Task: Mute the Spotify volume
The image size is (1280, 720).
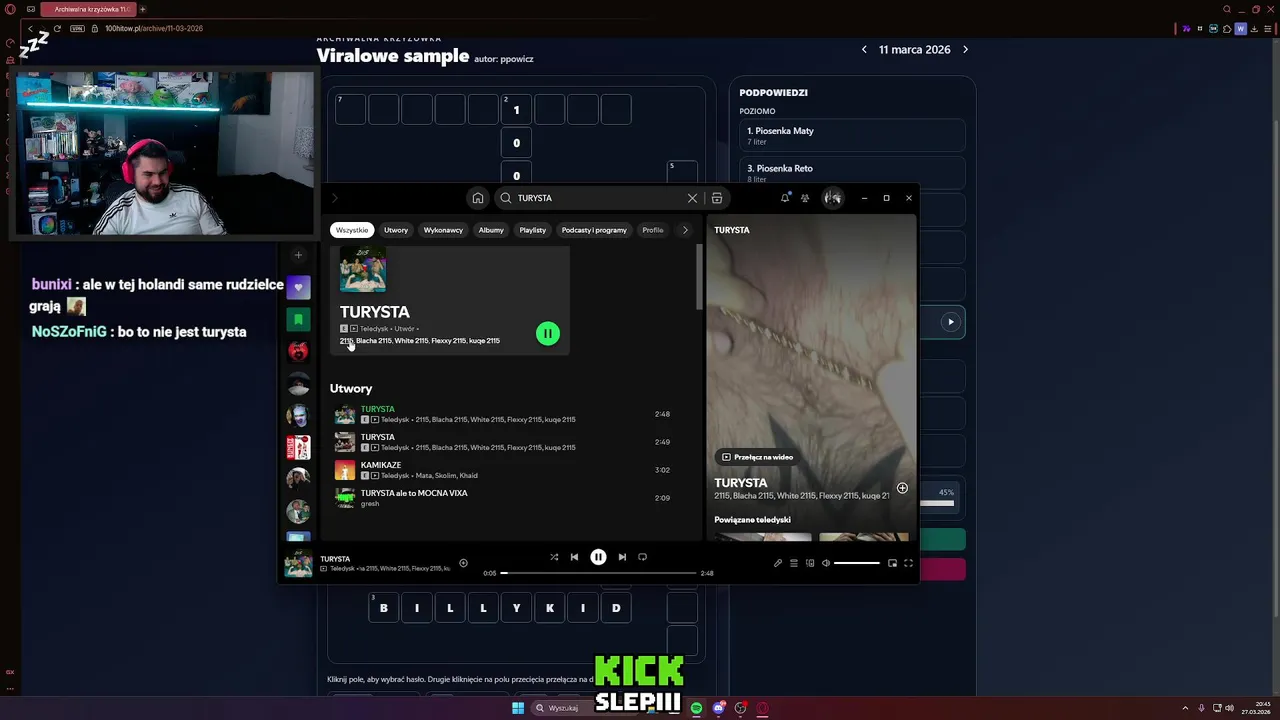Action: point(826,563)
